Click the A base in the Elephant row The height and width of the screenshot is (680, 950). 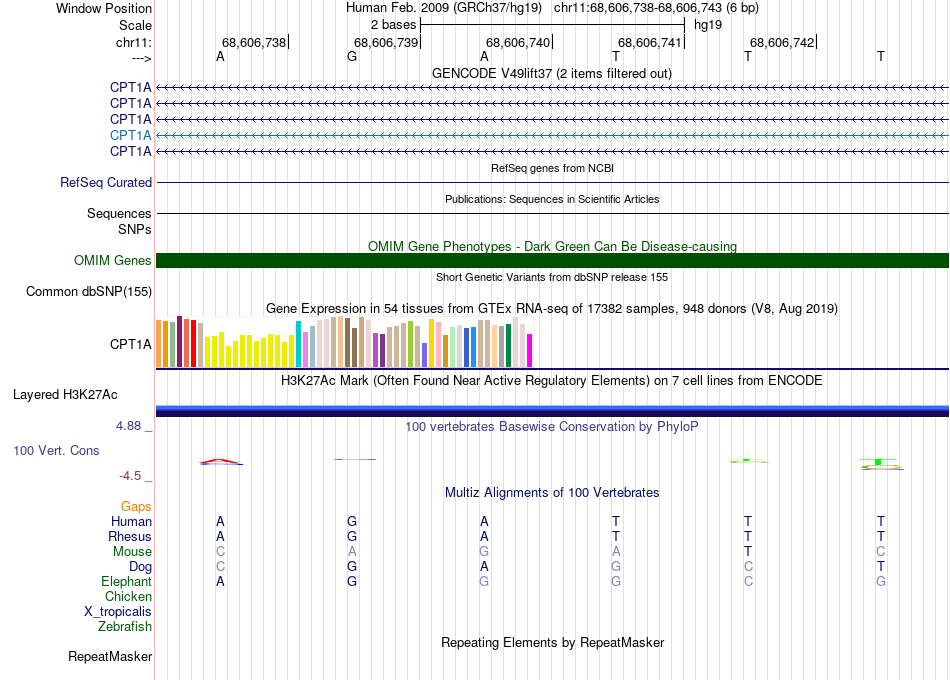[x=221, y=581]
